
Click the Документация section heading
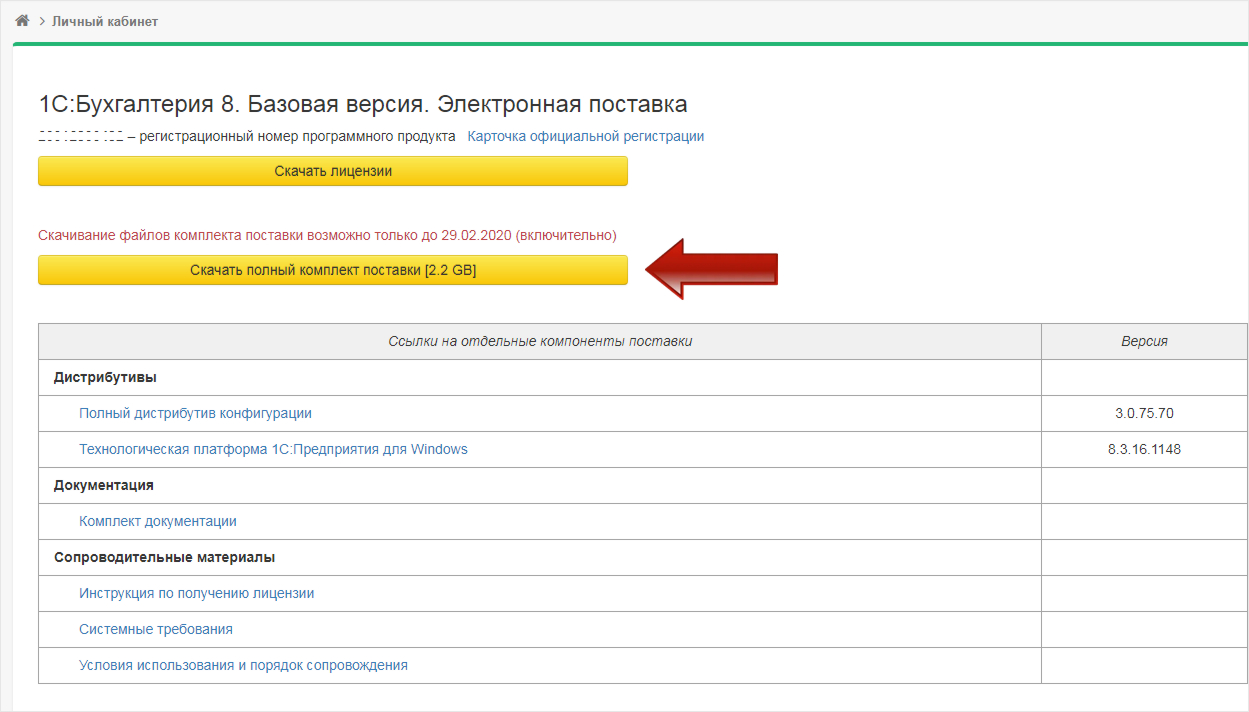[104, 485]
